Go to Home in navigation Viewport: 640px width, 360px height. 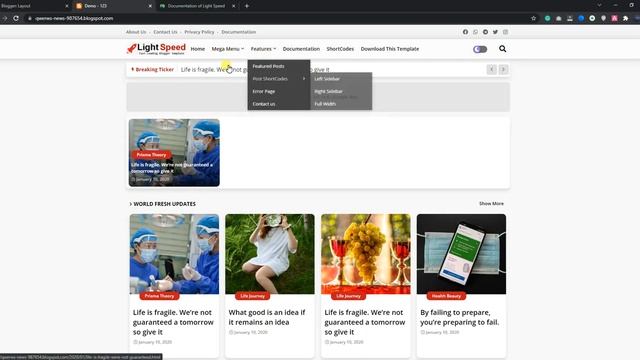click(198, 49)
